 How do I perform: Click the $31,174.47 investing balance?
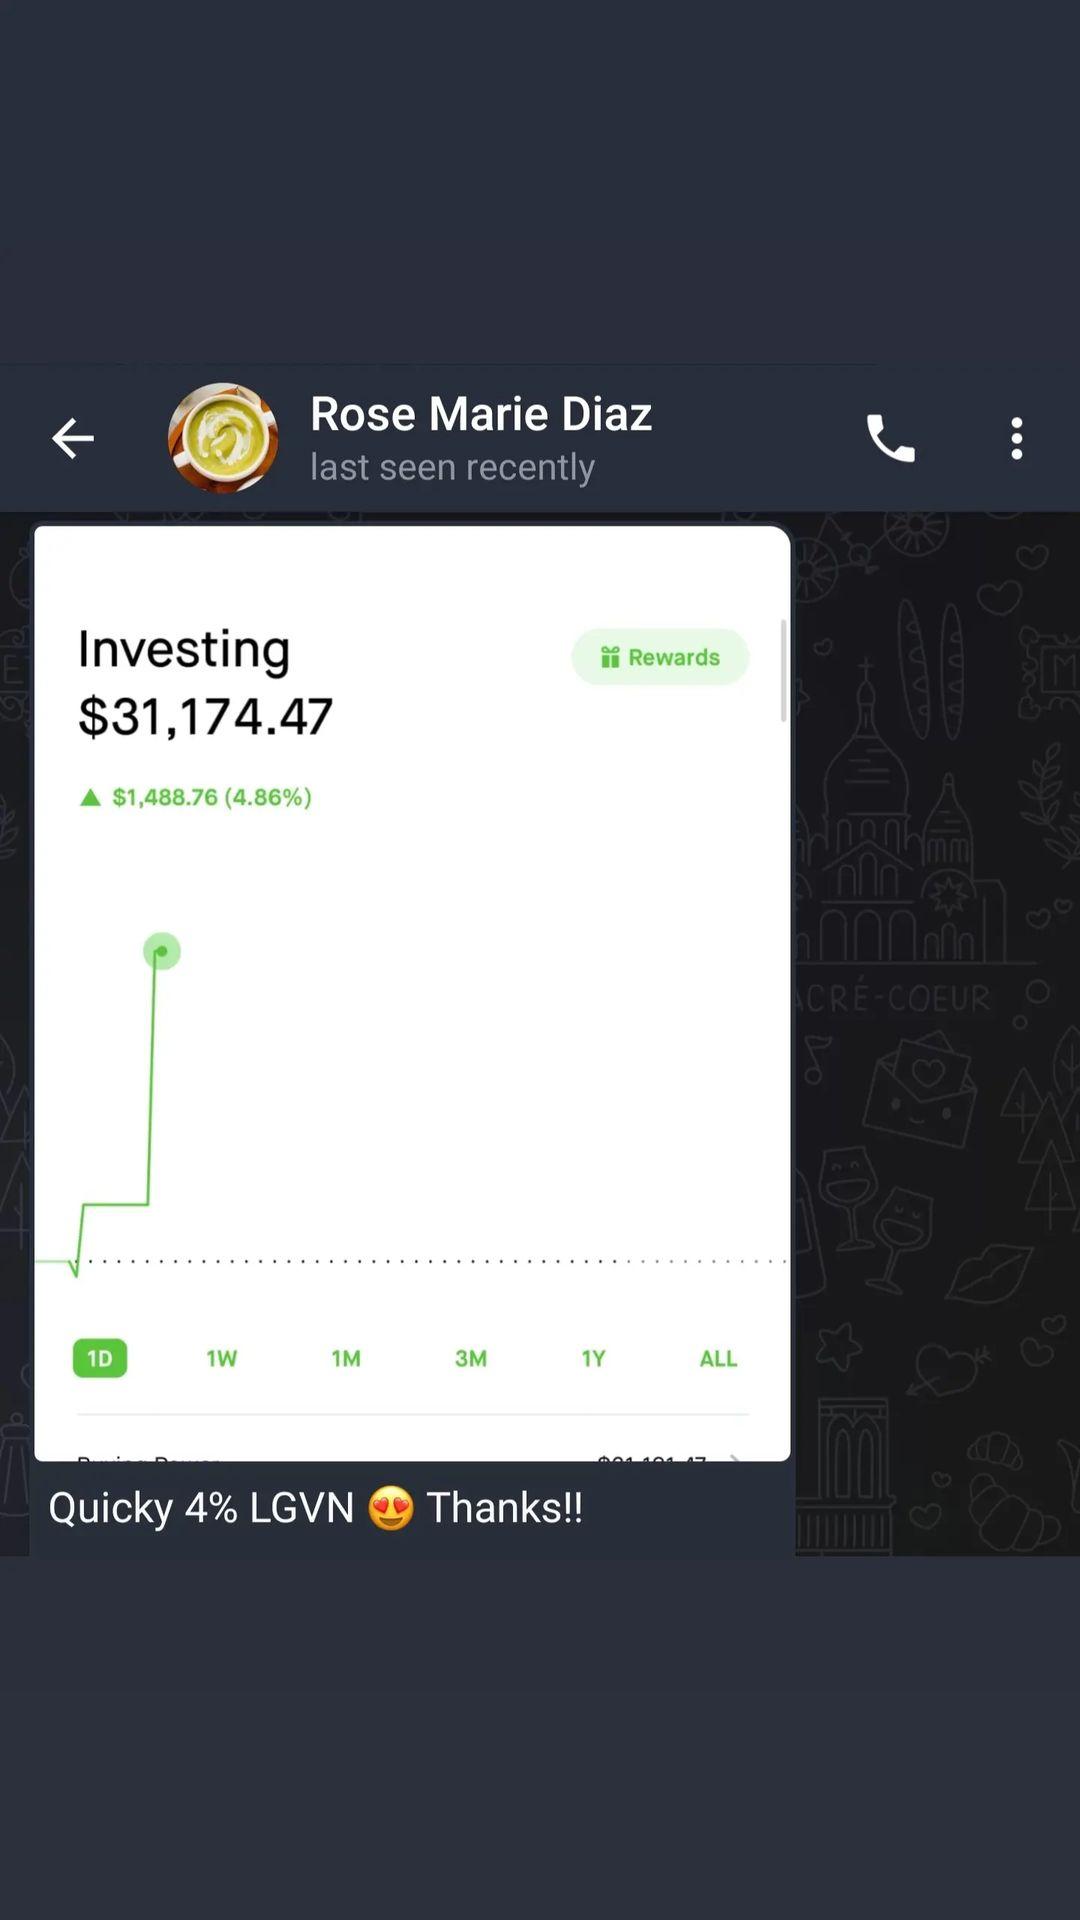click(206, 716)
